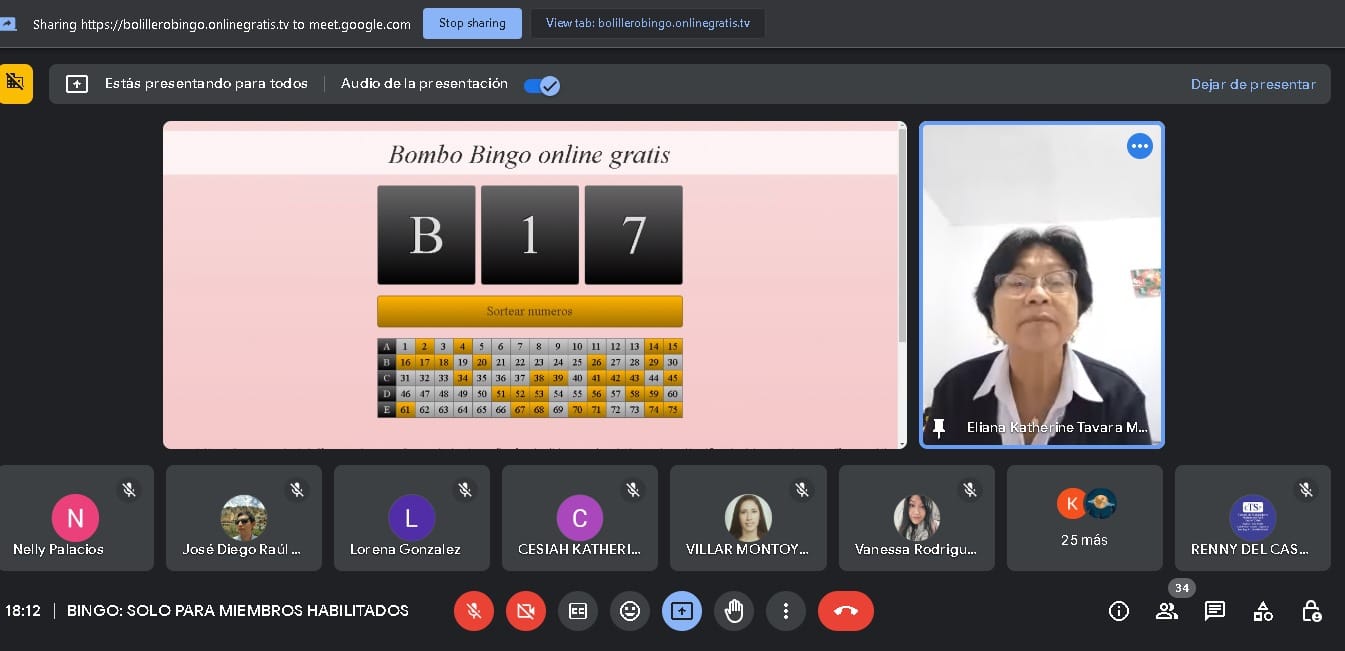Click muted mic icon on José Diego Raúl tile
This screenshot has width=1345, height=651.
(x=297, y=490)
